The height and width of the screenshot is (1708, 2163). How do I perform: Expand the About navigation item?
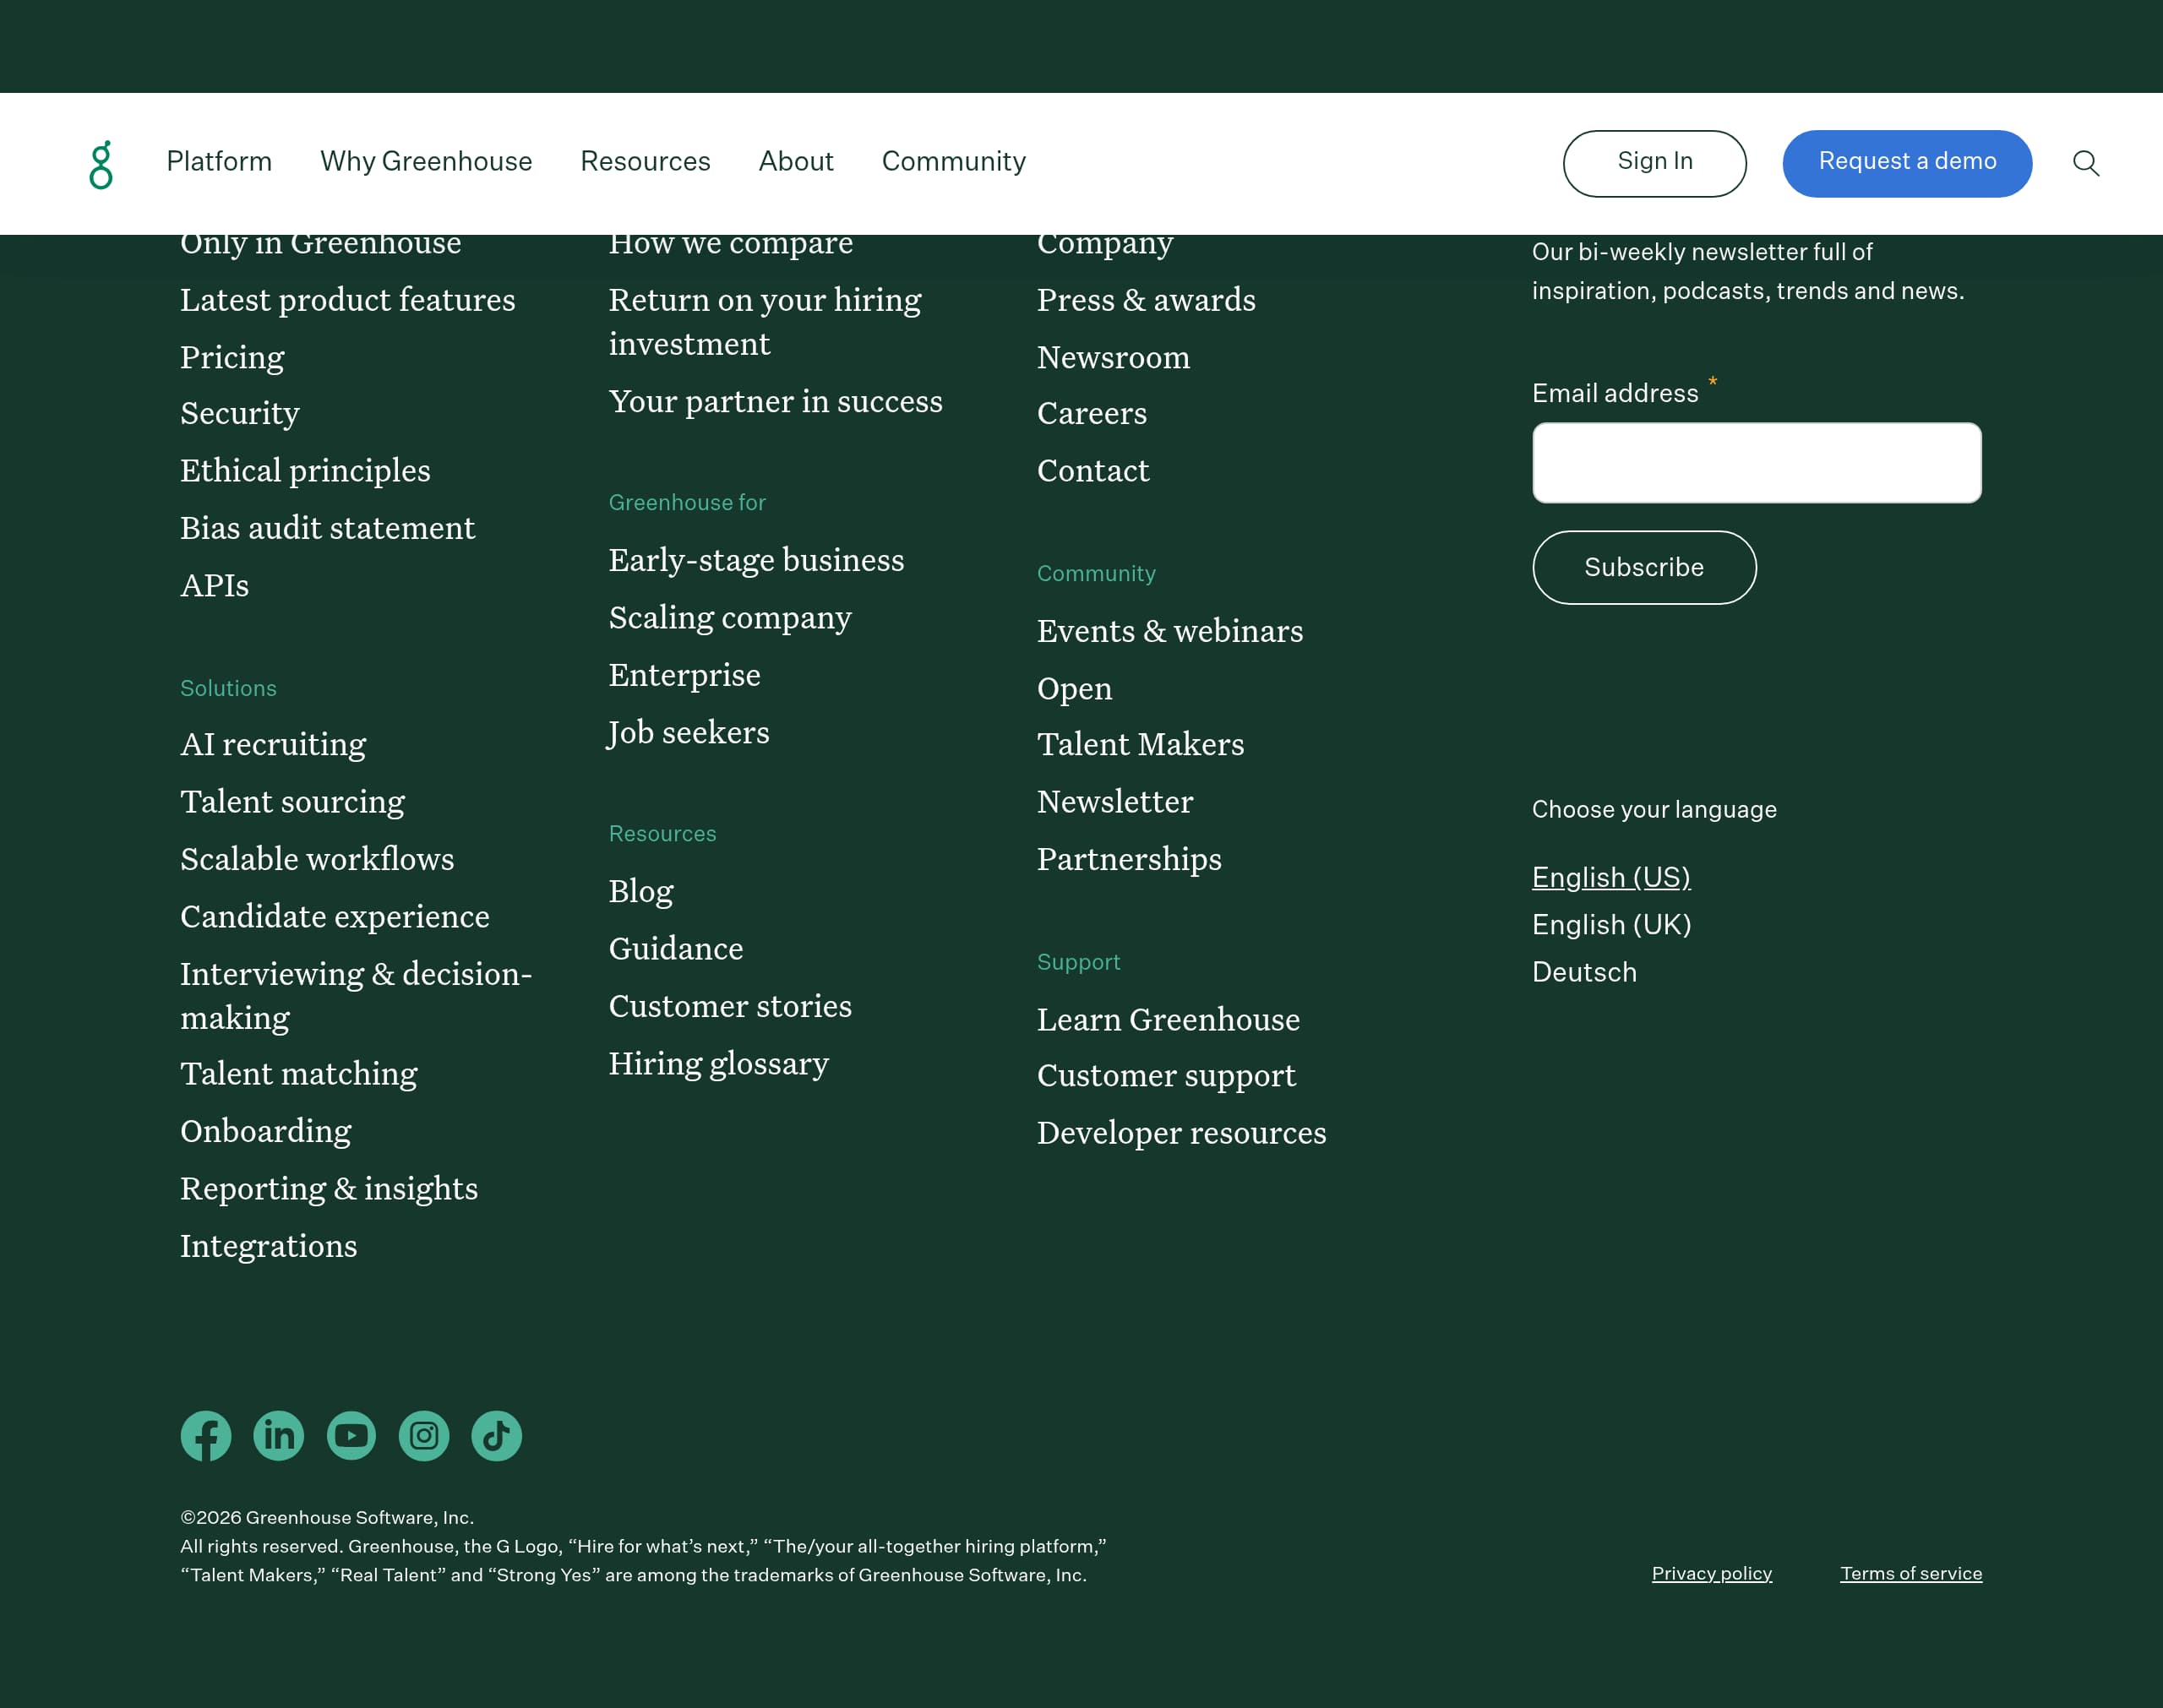(796, 162)
